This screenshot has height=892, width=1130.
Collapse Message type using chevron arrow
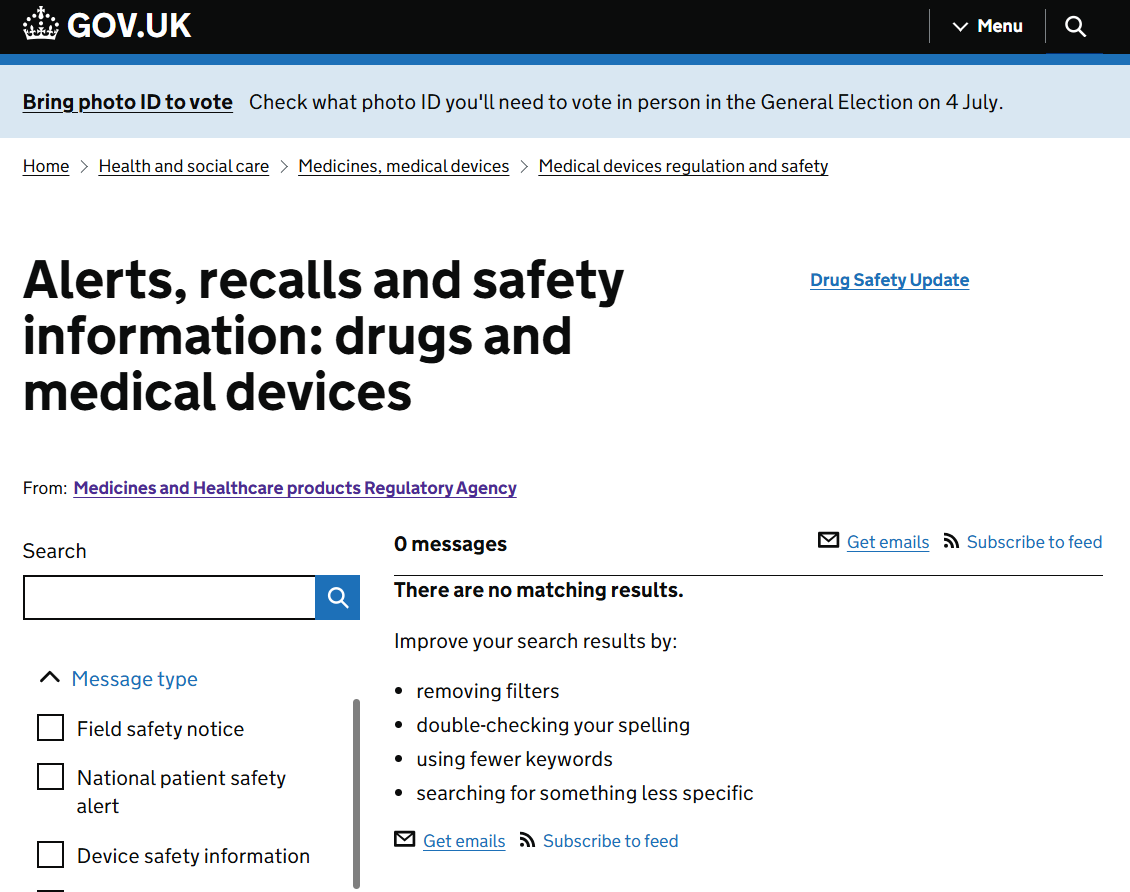50,677
